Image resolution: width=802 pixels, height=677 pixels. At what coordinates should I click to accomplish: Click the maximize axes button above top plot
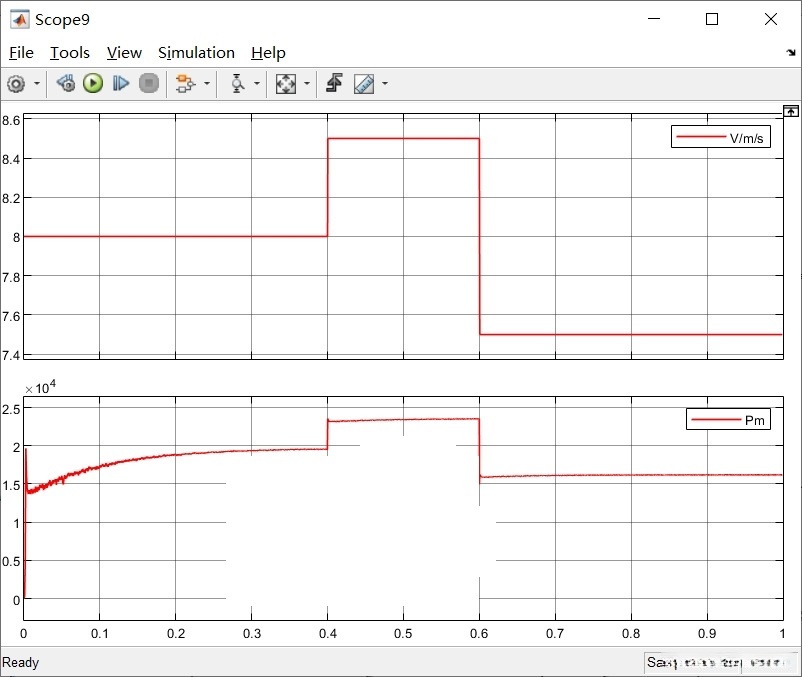(791, 110)
